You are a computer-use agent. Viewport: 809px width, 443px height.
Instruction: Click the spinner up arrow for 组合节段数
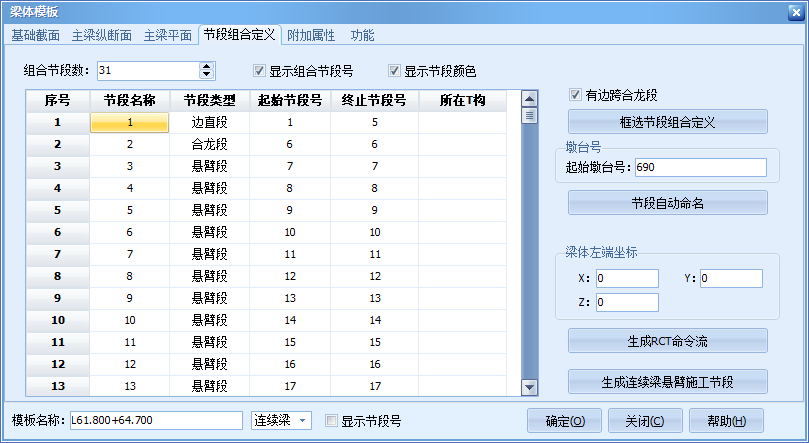pyautogui.click(x=207, y=66)
